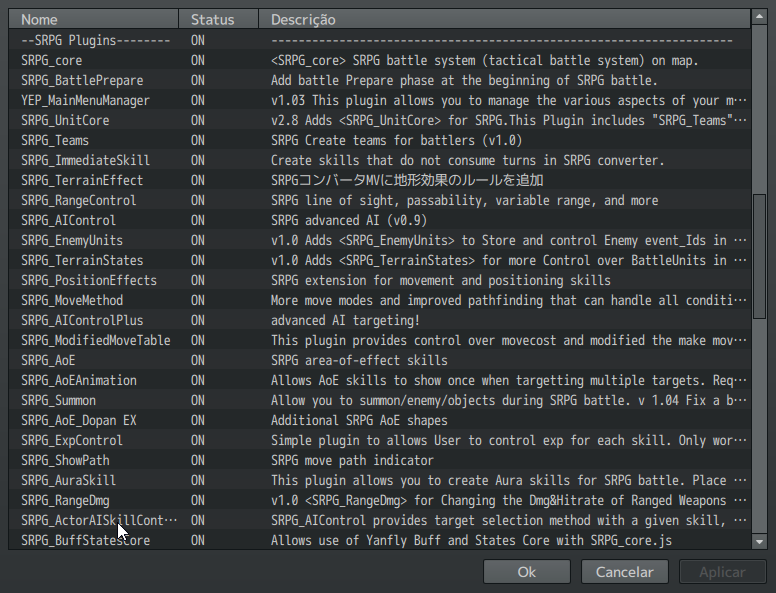
Task: Click ON status of SRPG_Summon
Action: (198, 400)
